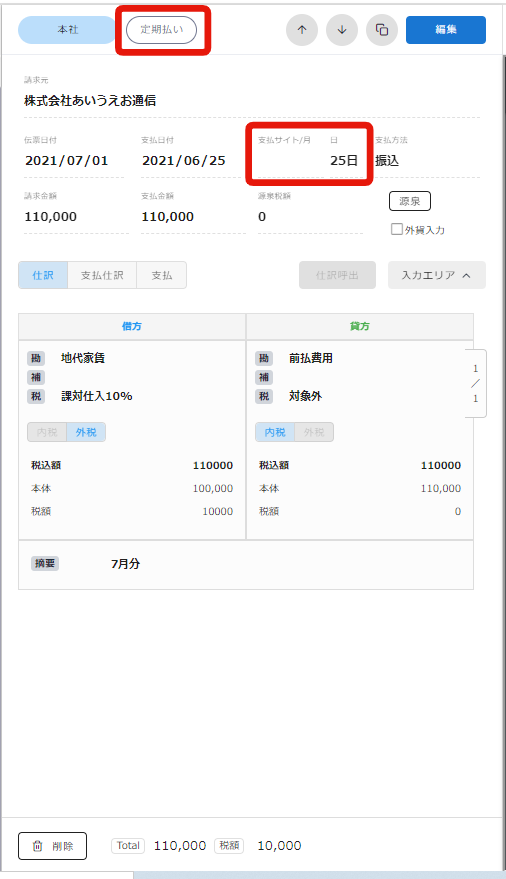This screenshot has width=506, height=879.
Task: Click the debit 勘 account icon
Action: (36, 358)
